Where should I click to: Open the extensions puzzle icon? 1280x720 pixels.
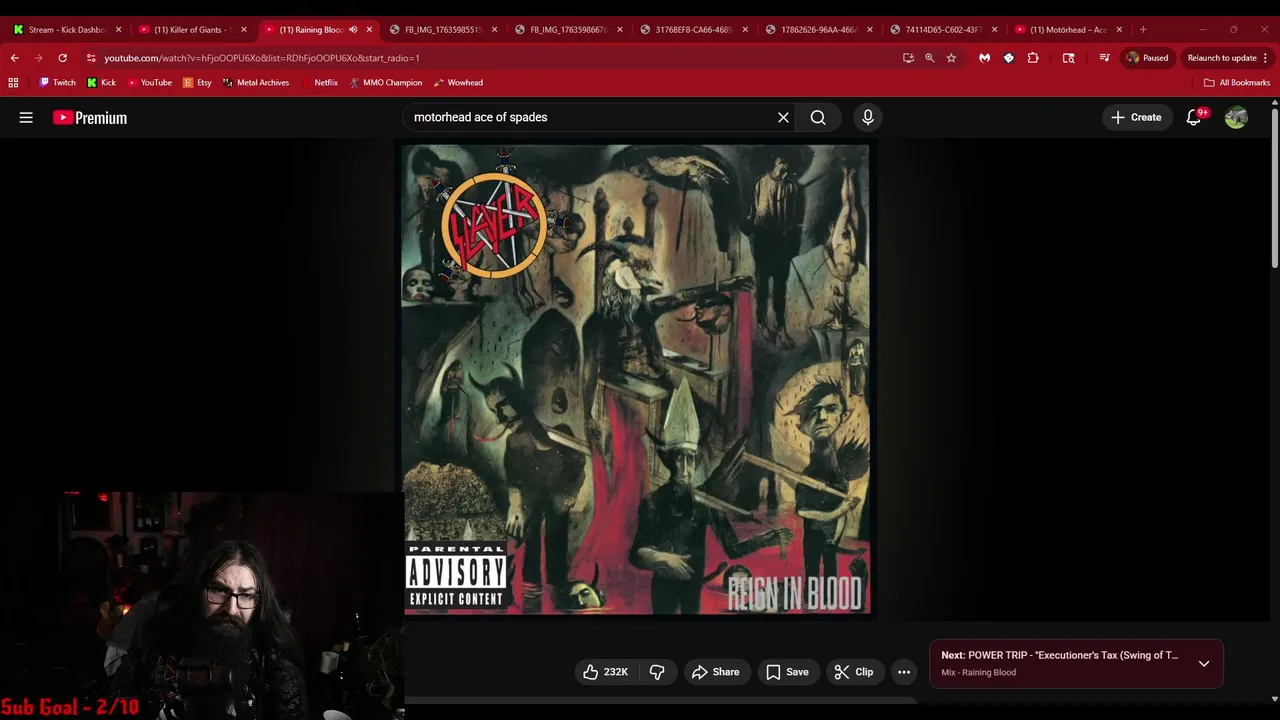click(x=1033, y=58)
